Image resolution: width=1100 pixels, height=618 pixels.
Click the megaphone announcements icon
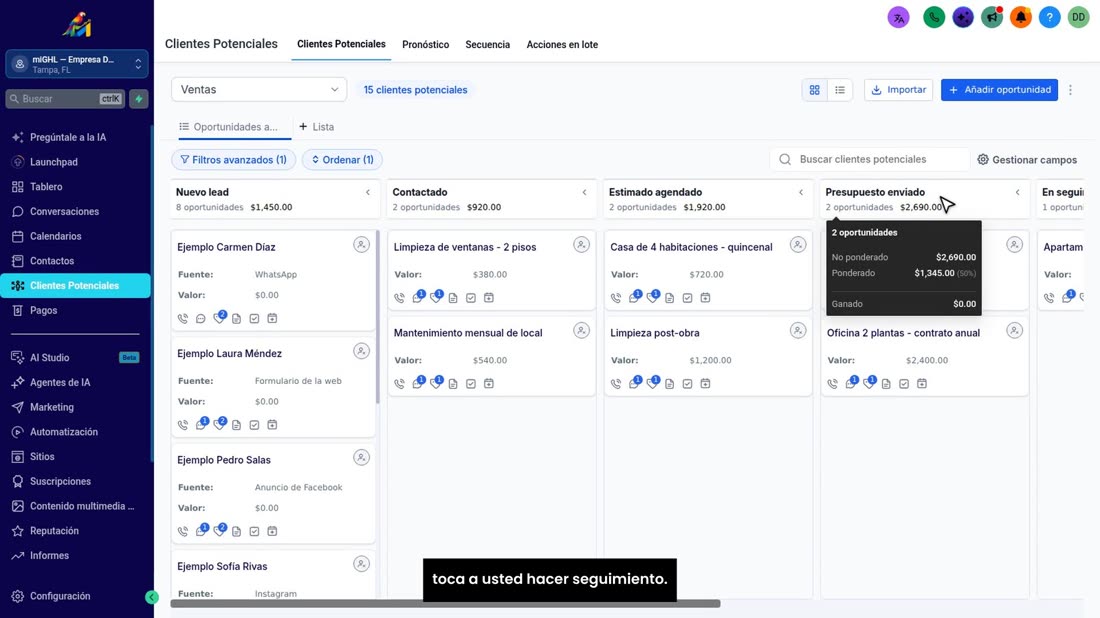pos(992,18)
